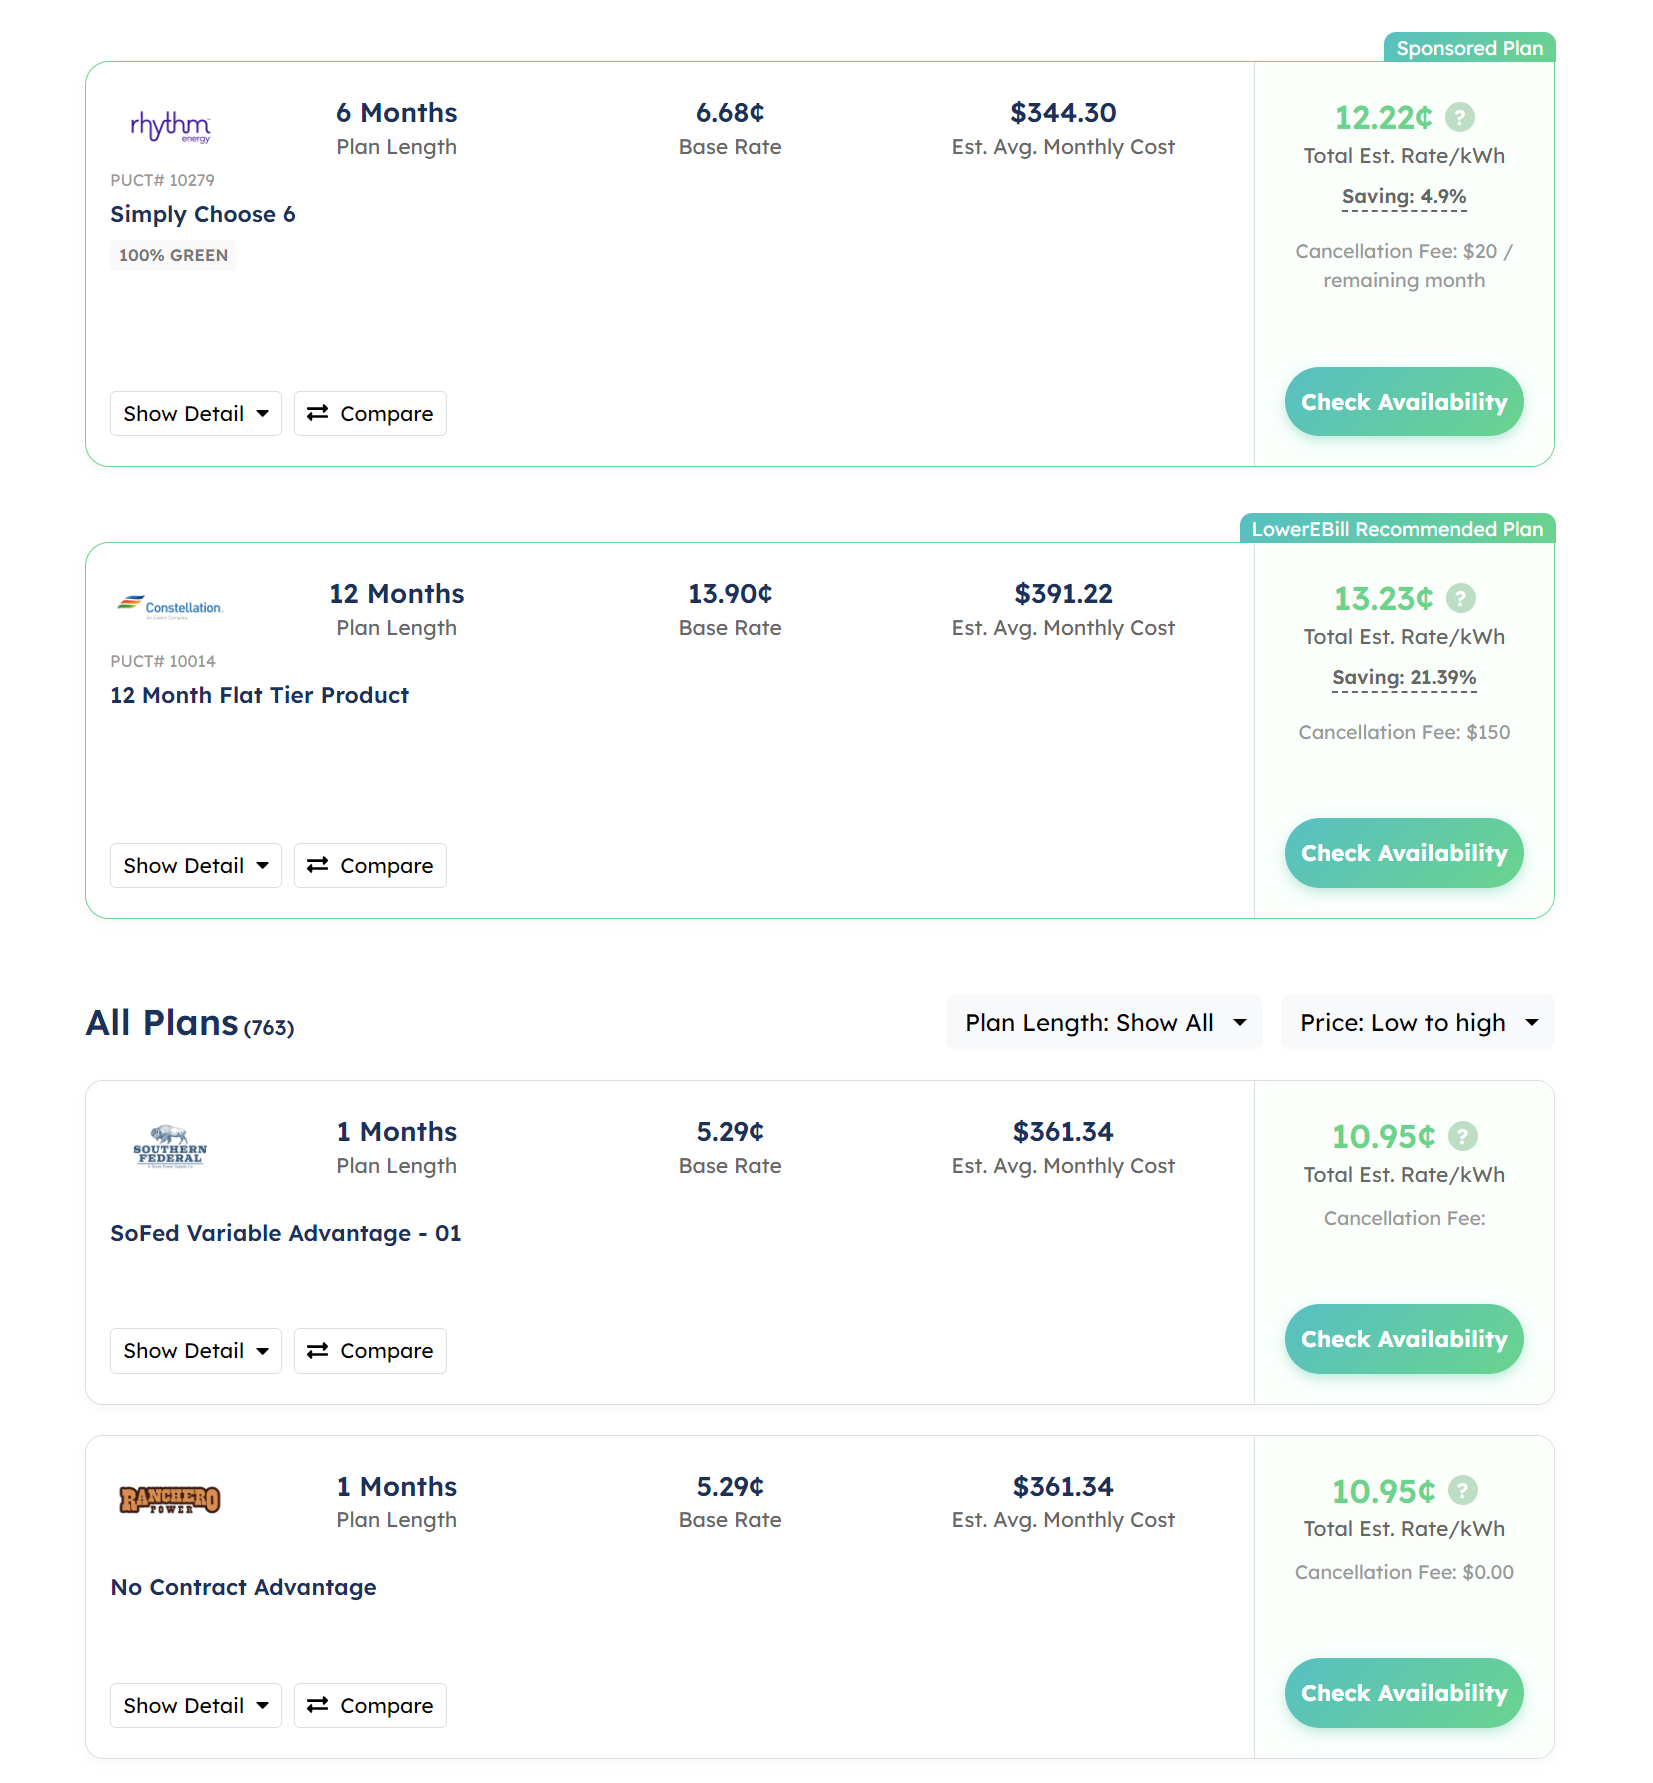Check Availability for the Constellation plan

1403,853
